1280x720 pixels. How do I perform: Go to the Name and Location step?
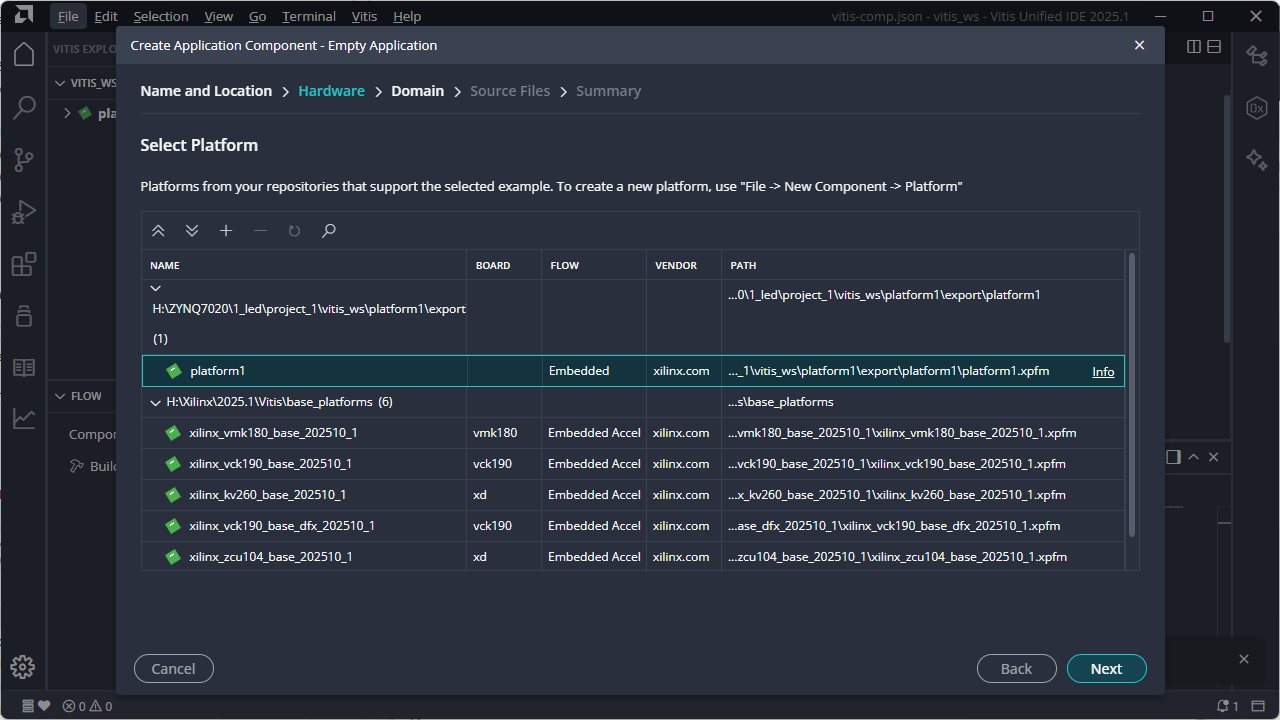pos(206,91)
